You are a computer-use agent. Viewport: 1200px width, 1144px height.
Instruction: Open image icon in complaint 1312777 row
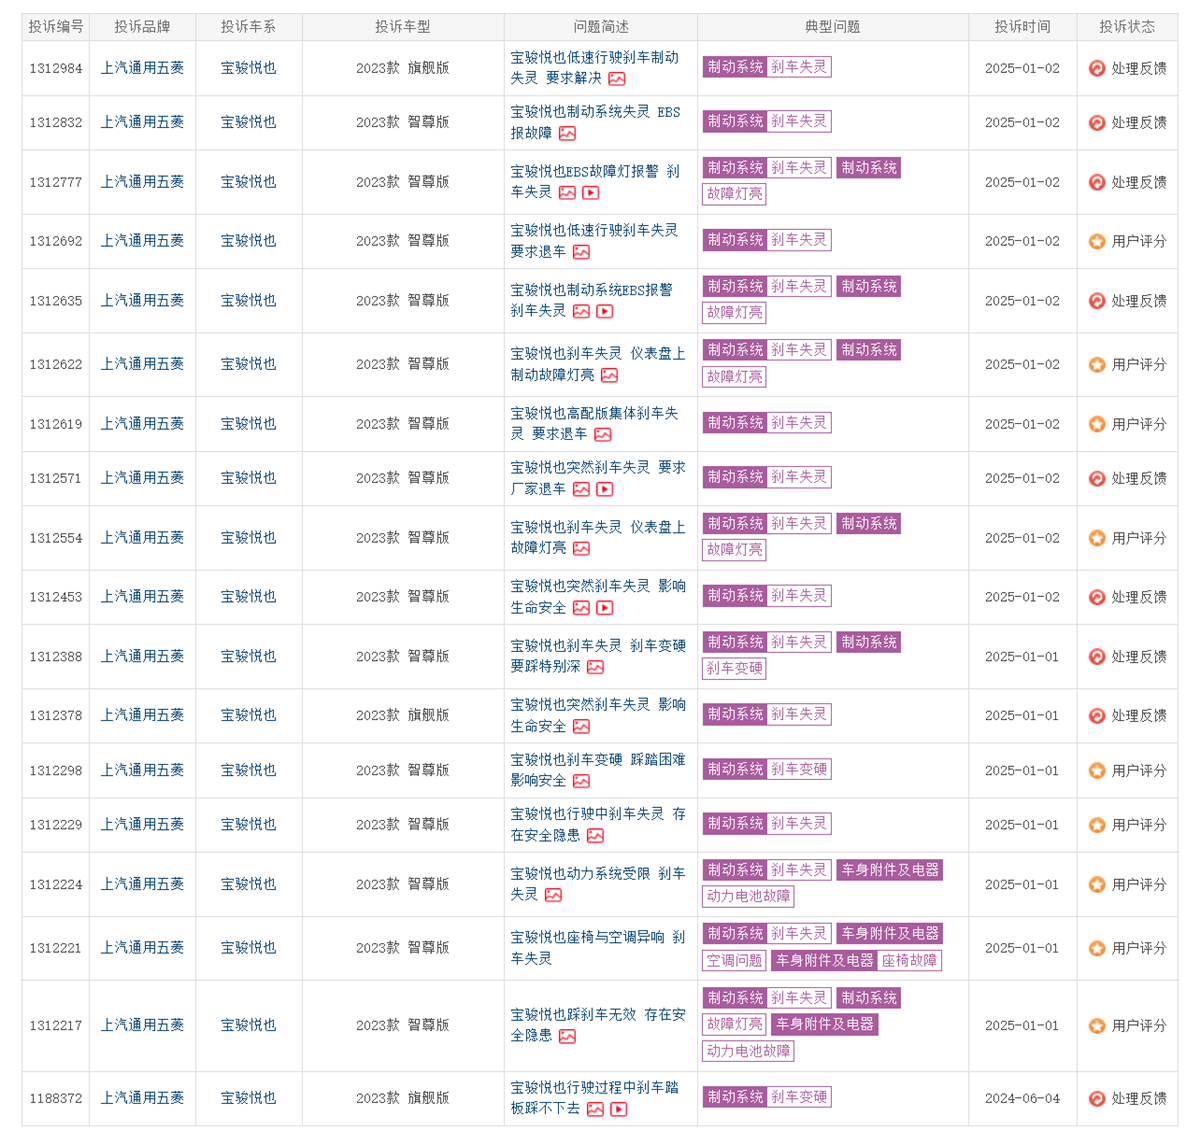[x=567, y=193]
